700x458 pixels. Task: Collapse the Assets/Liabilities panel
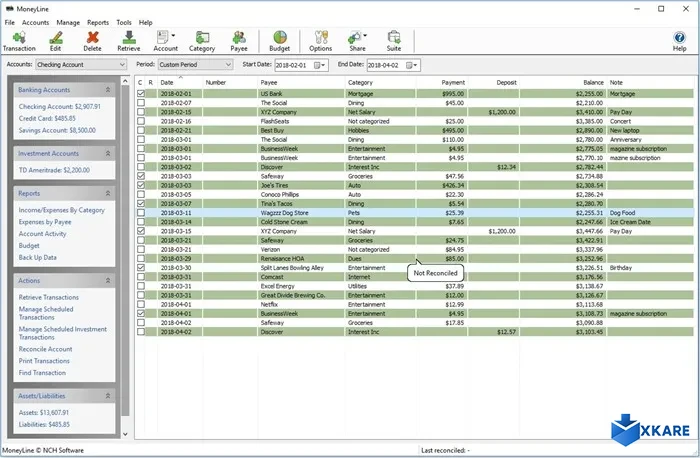point(108,396)
